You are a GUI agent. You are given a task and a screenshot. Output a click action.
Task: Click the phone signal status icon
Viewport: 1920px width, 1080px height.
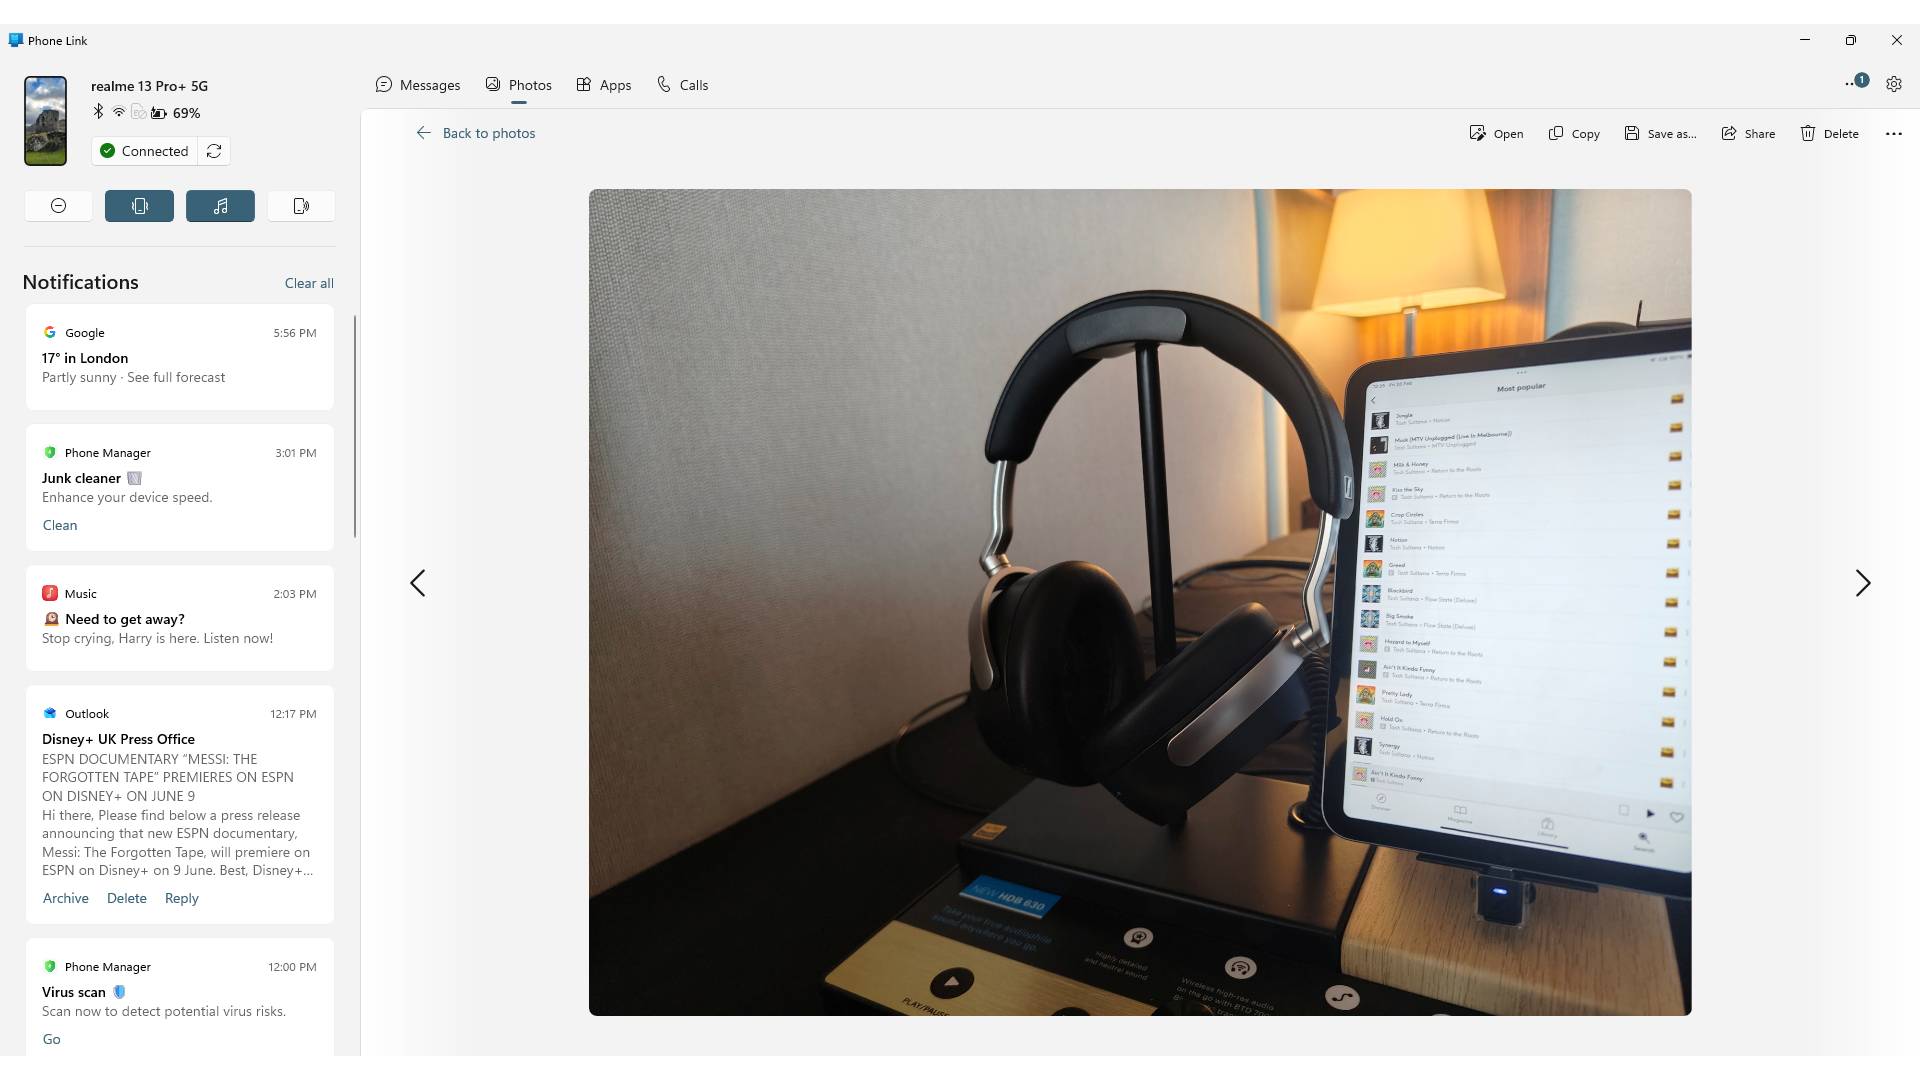(138, 112)
